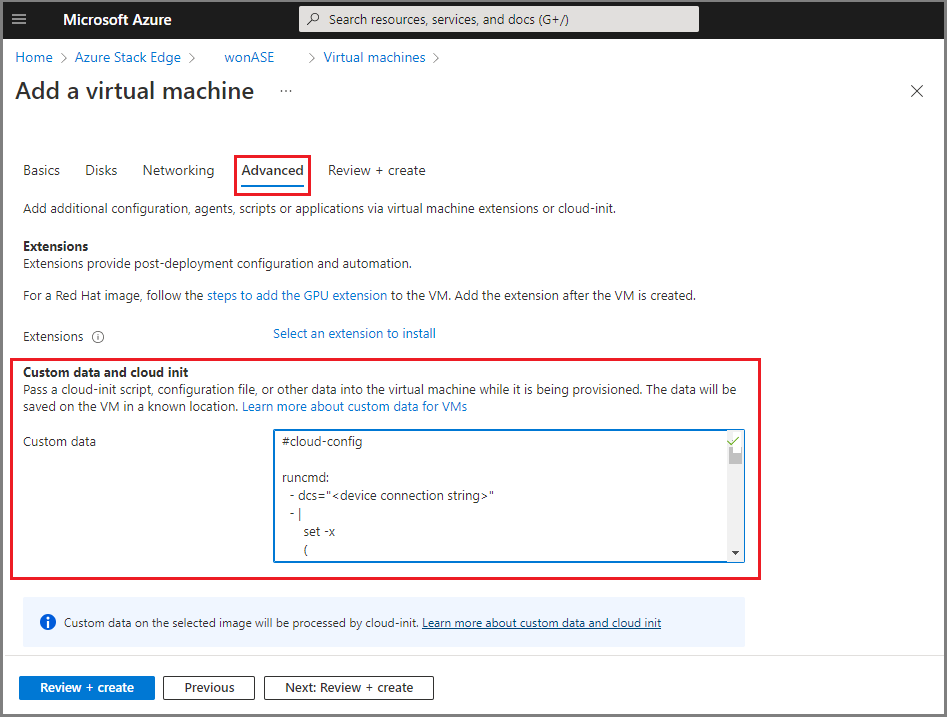
Task: Click the Microsoft Azure logo
Action: click(x=116, y=19)
